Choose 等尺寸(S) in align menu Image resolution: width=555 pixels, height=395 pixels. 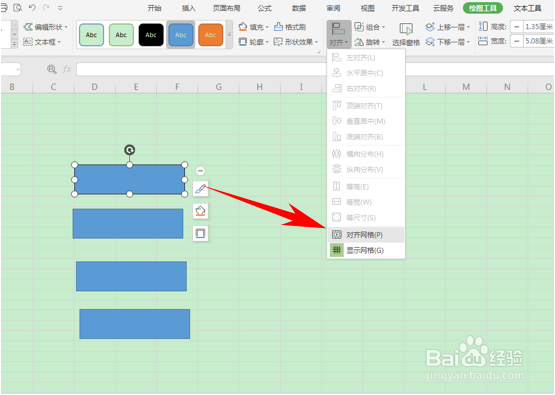point(366,218)
